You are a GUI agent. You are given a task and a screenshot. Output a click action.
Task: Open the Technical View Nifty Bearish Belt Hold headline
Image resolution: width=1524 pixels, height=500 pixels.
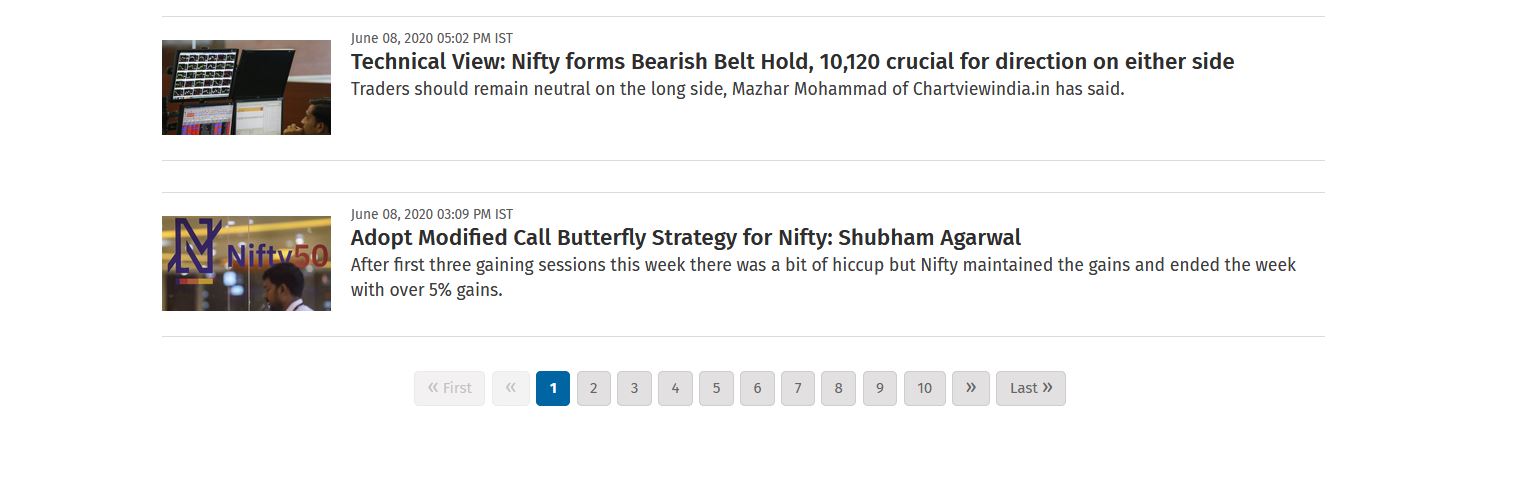[792, 61]
